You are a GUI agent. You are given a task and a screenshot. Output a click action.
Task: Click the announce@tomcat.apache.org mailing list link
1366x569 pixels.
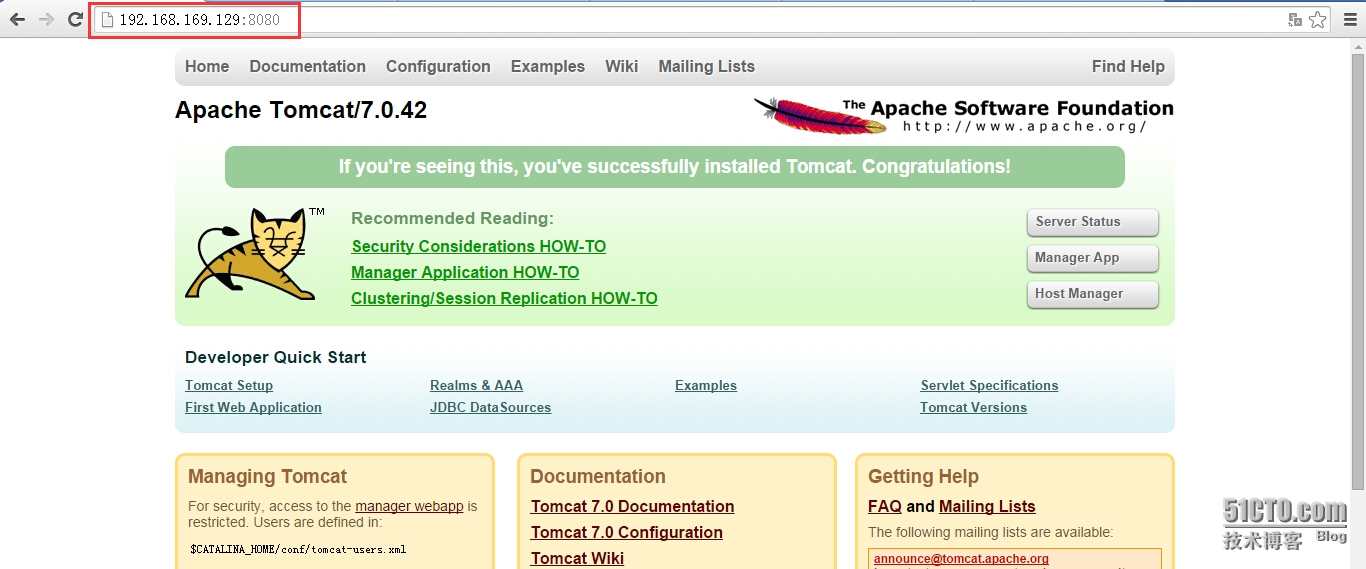pyautogui.click(x=961, y=559)
